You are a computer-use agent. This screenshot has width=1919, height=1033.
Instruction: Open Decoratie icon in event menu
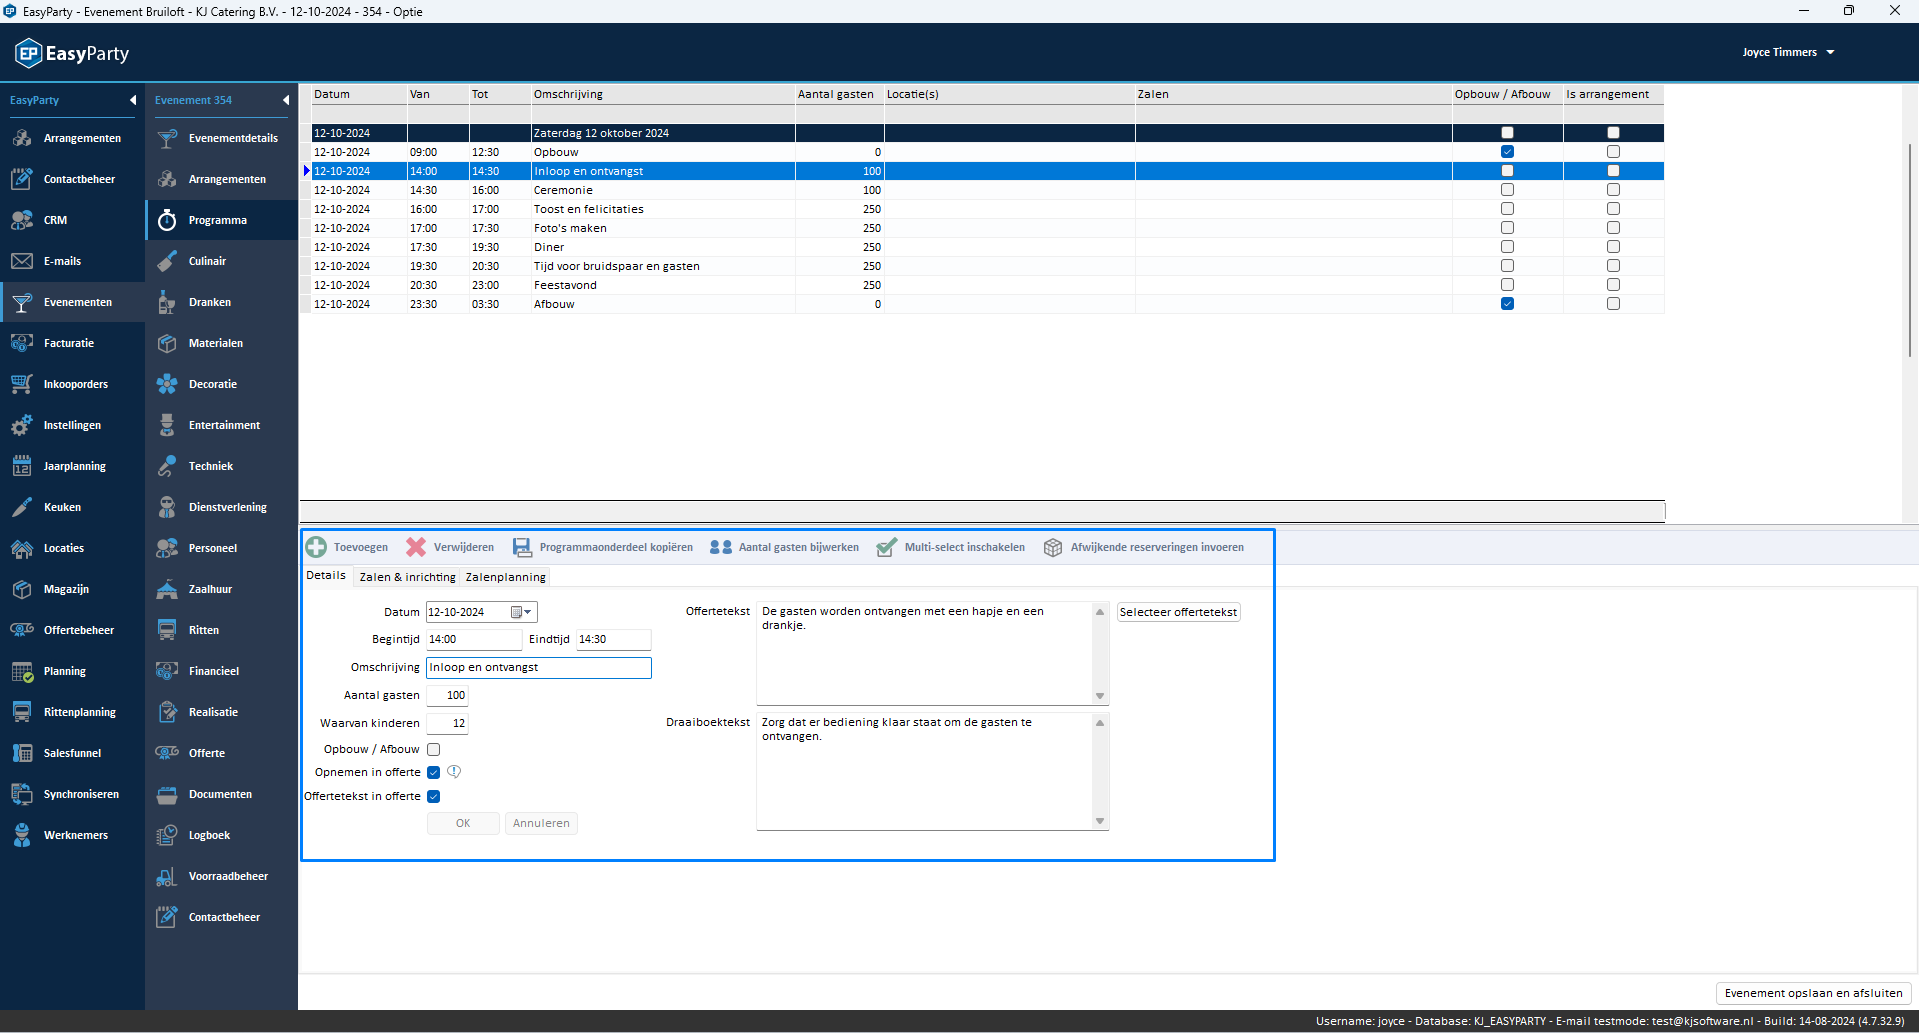click(167, 384)
